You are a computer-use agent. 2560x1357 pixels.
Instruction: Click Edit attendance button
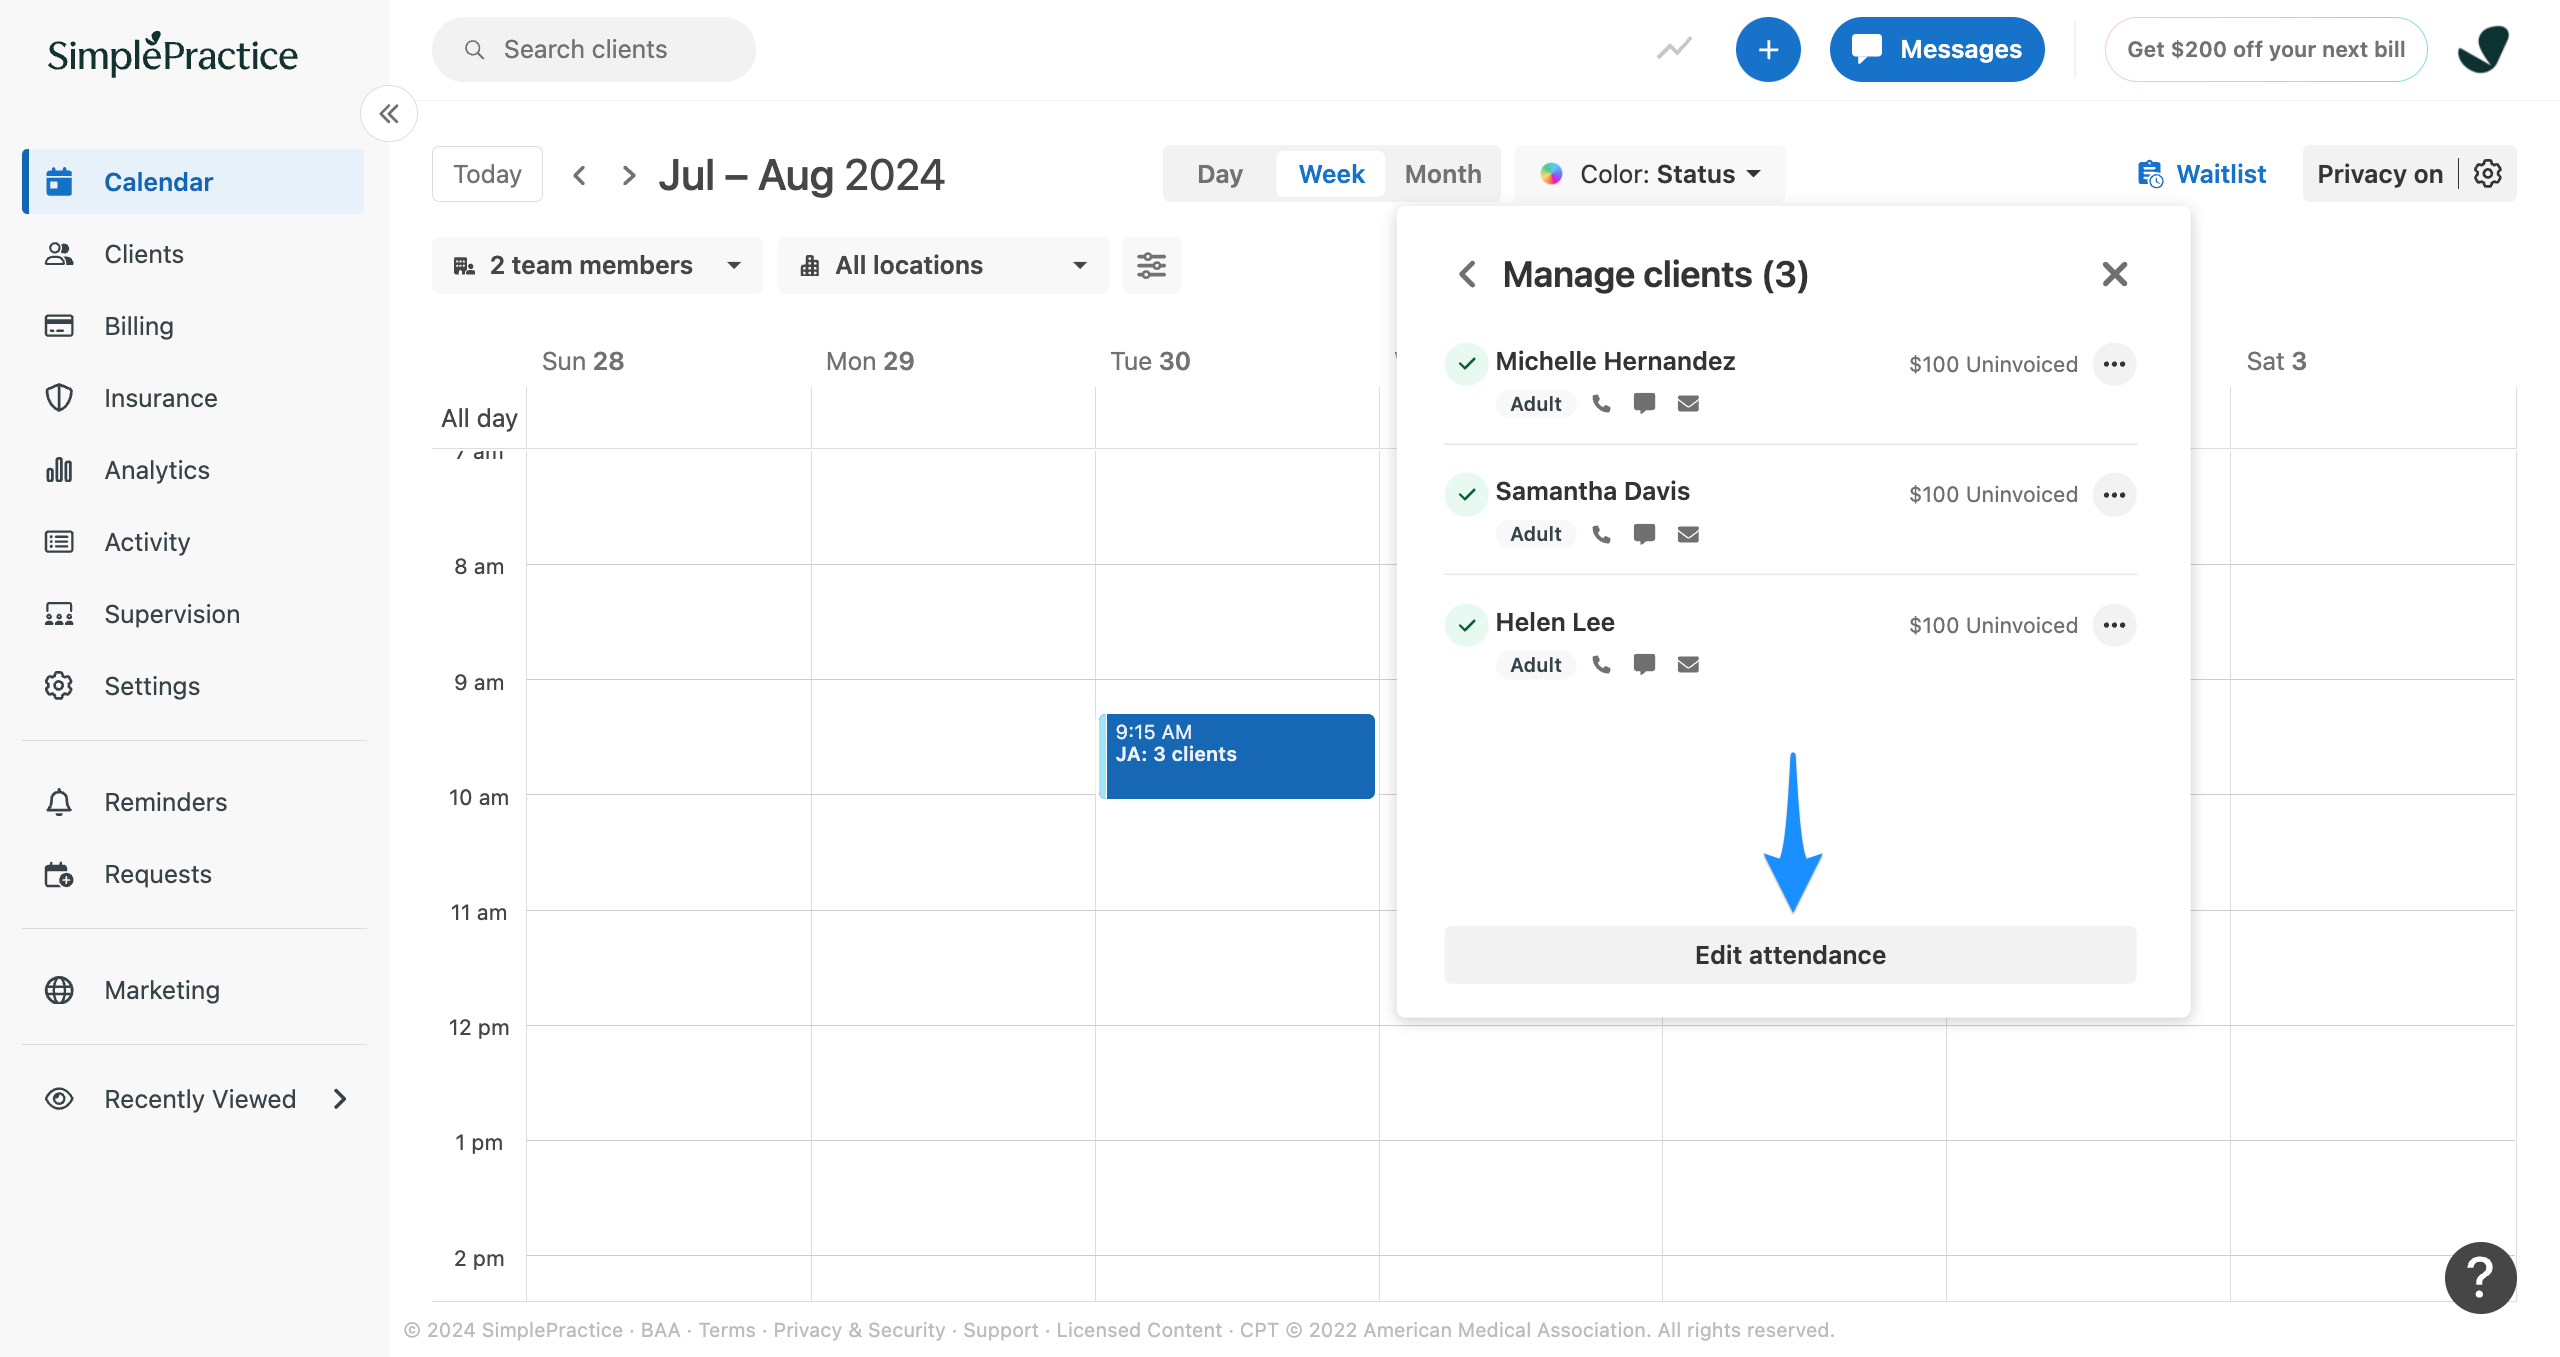1790,955
